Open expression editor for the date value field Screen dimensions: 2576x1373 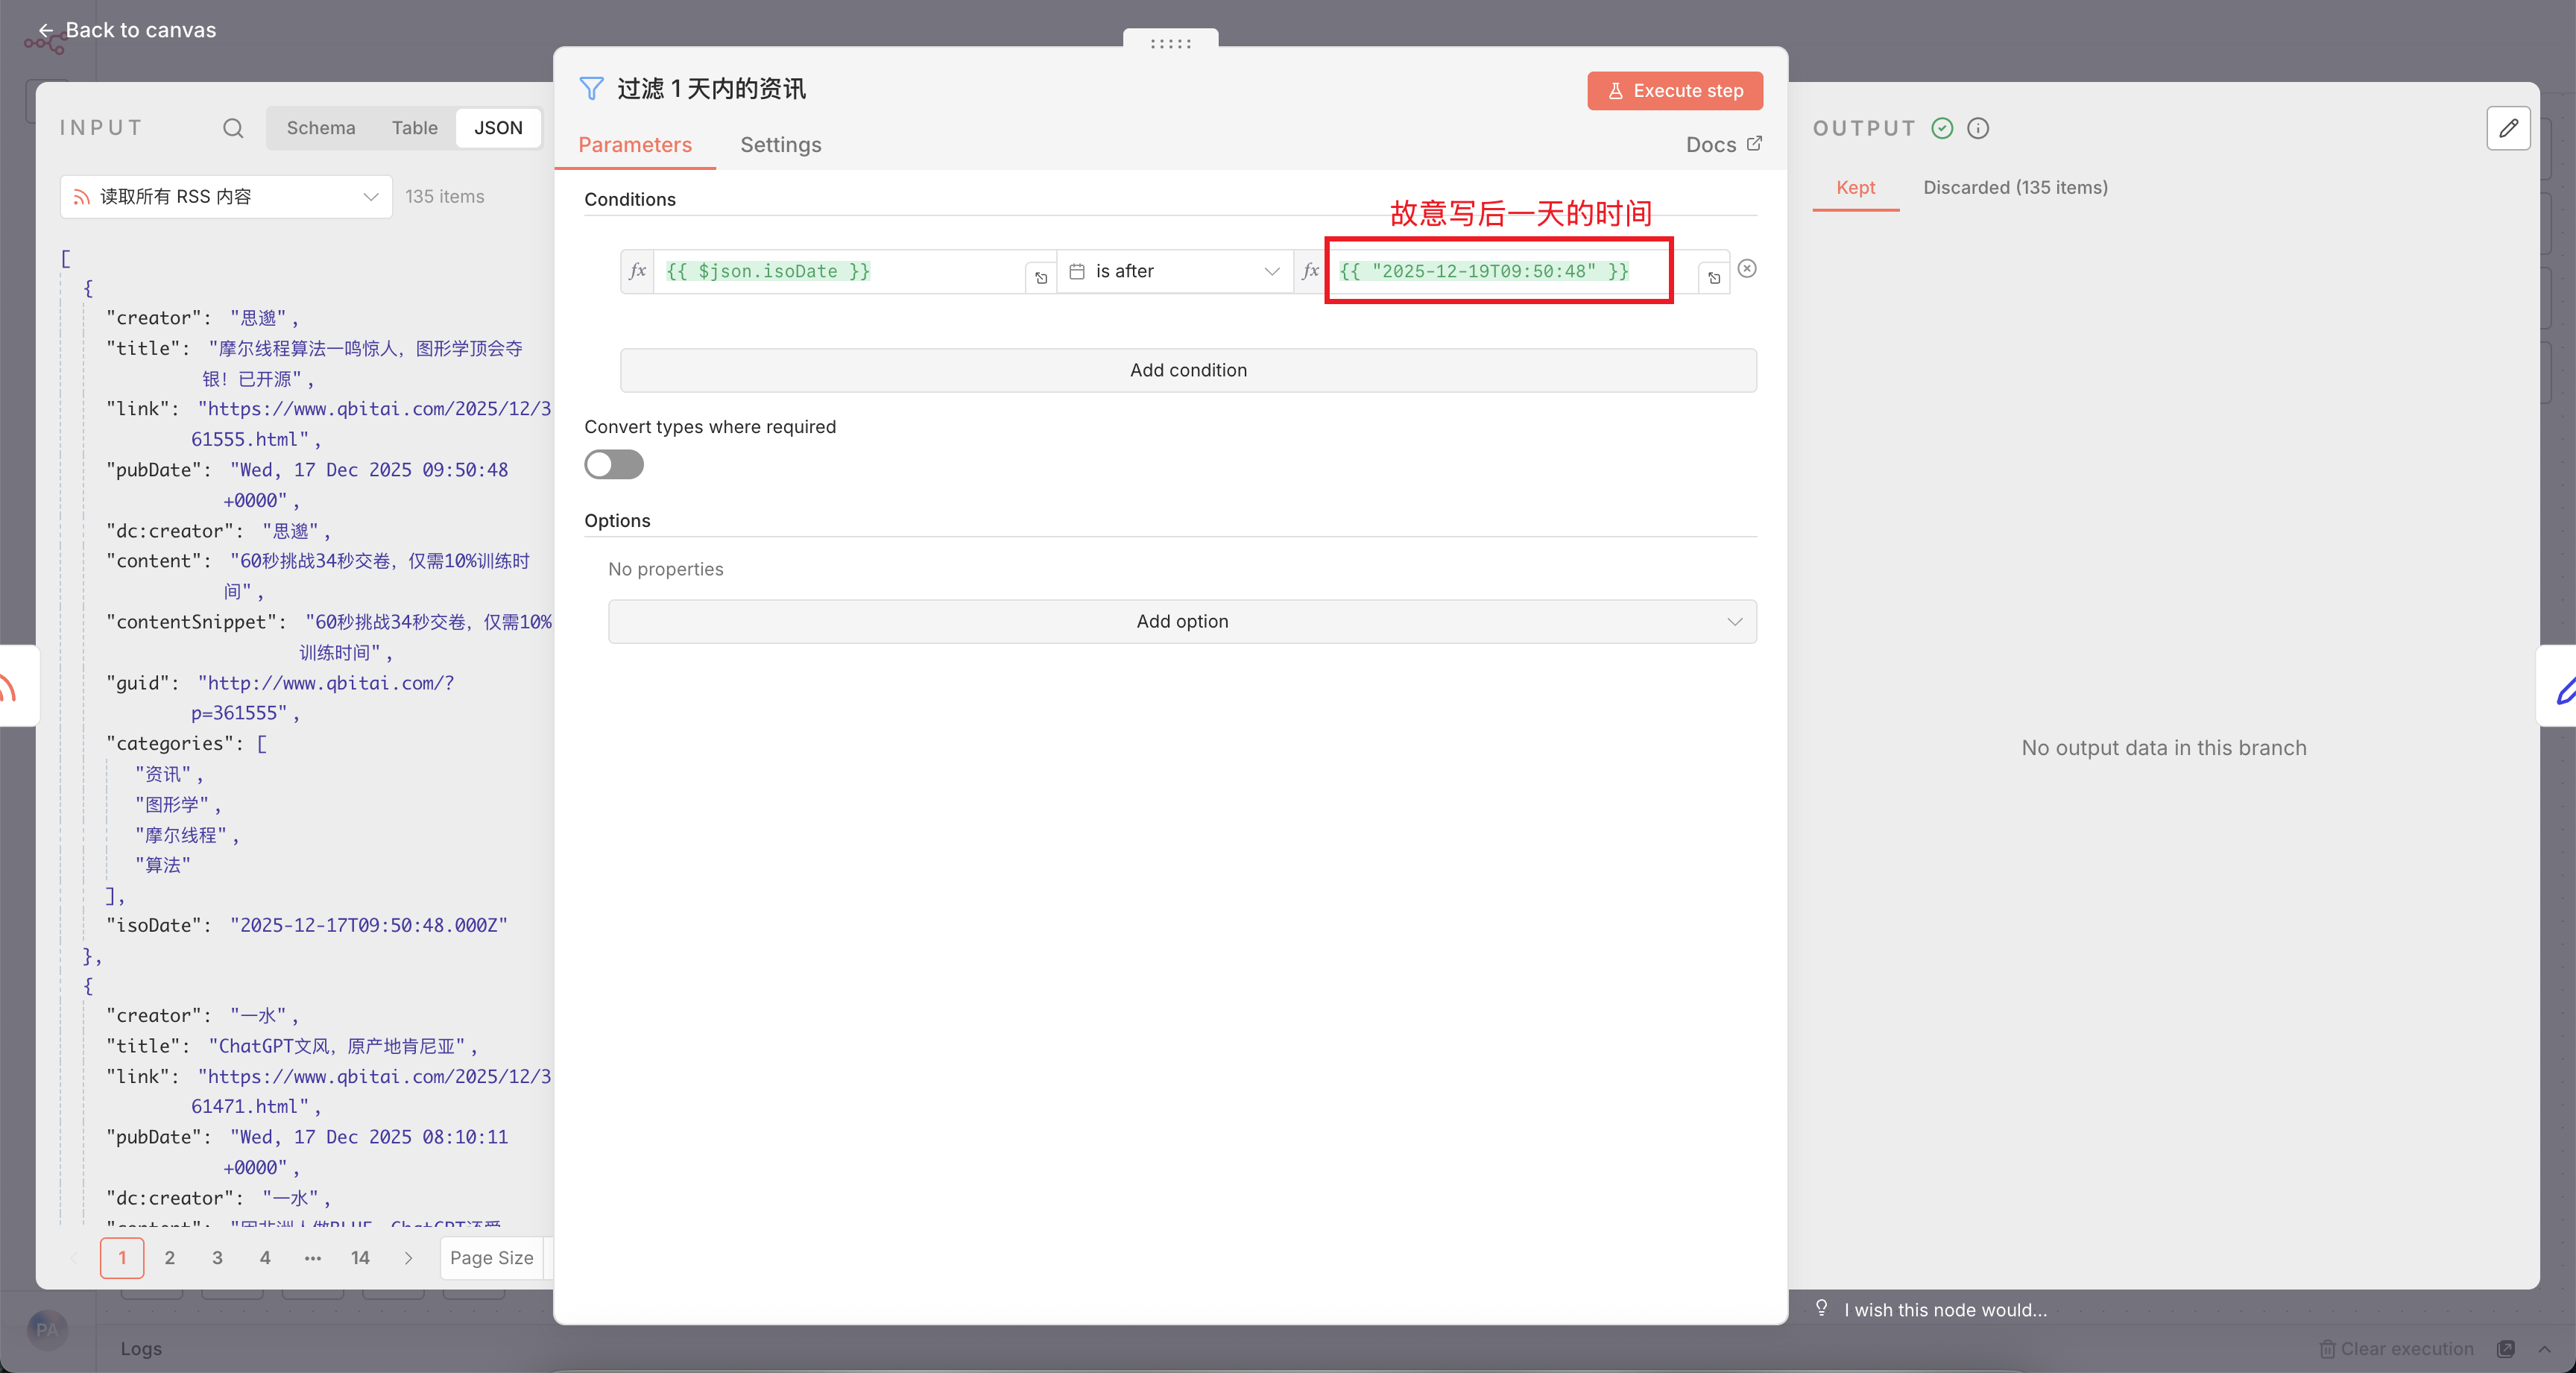(x=1714, y=278)
